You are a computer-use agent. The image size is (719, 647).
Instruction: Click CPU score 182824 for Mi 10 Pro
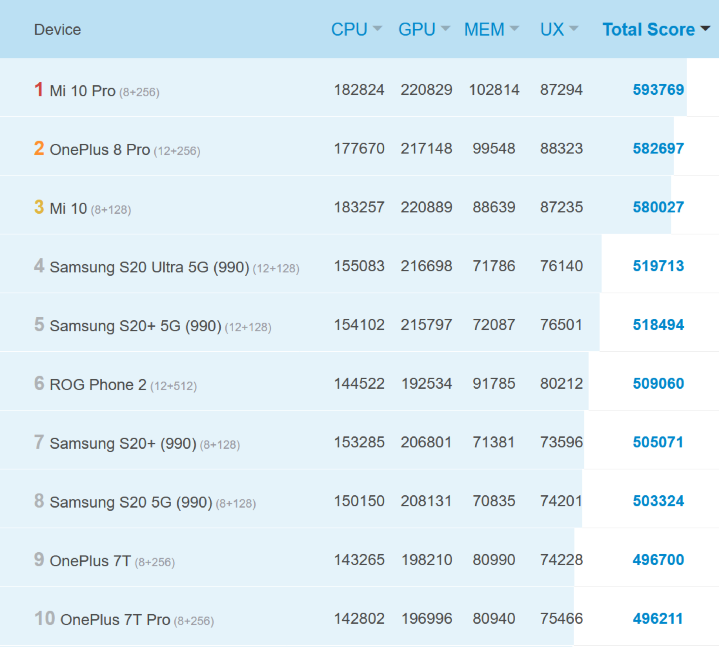pyautogui.click(x=359, y=89)
